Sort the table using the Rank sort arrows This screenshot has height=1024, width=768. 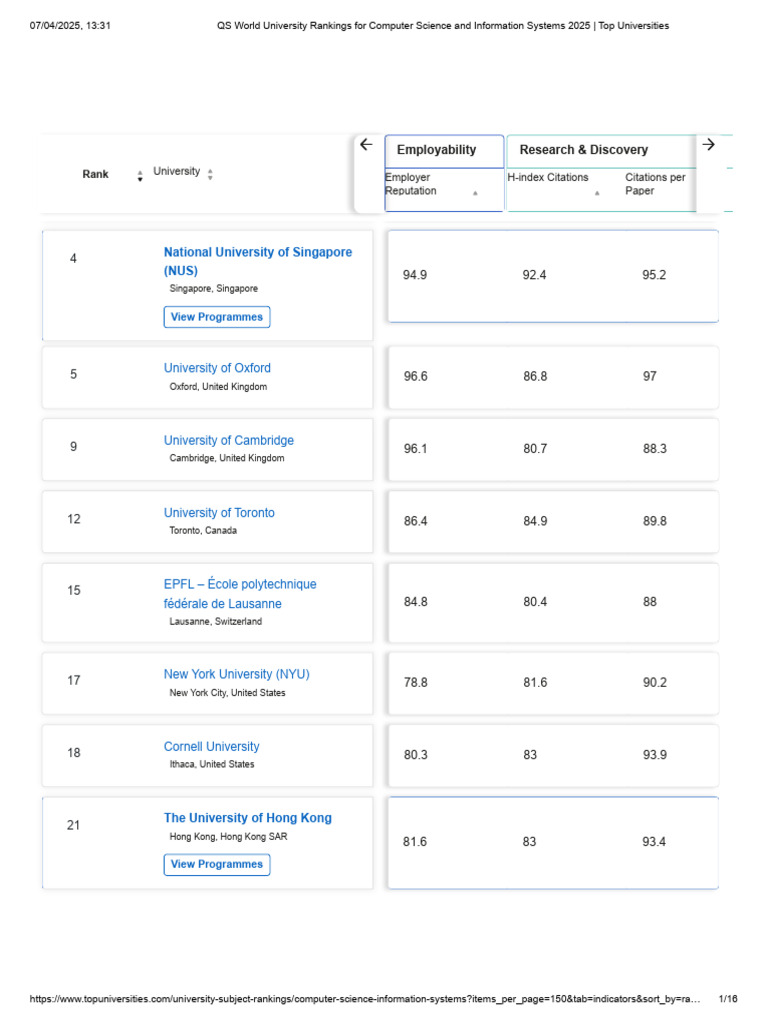click(140, 177)
